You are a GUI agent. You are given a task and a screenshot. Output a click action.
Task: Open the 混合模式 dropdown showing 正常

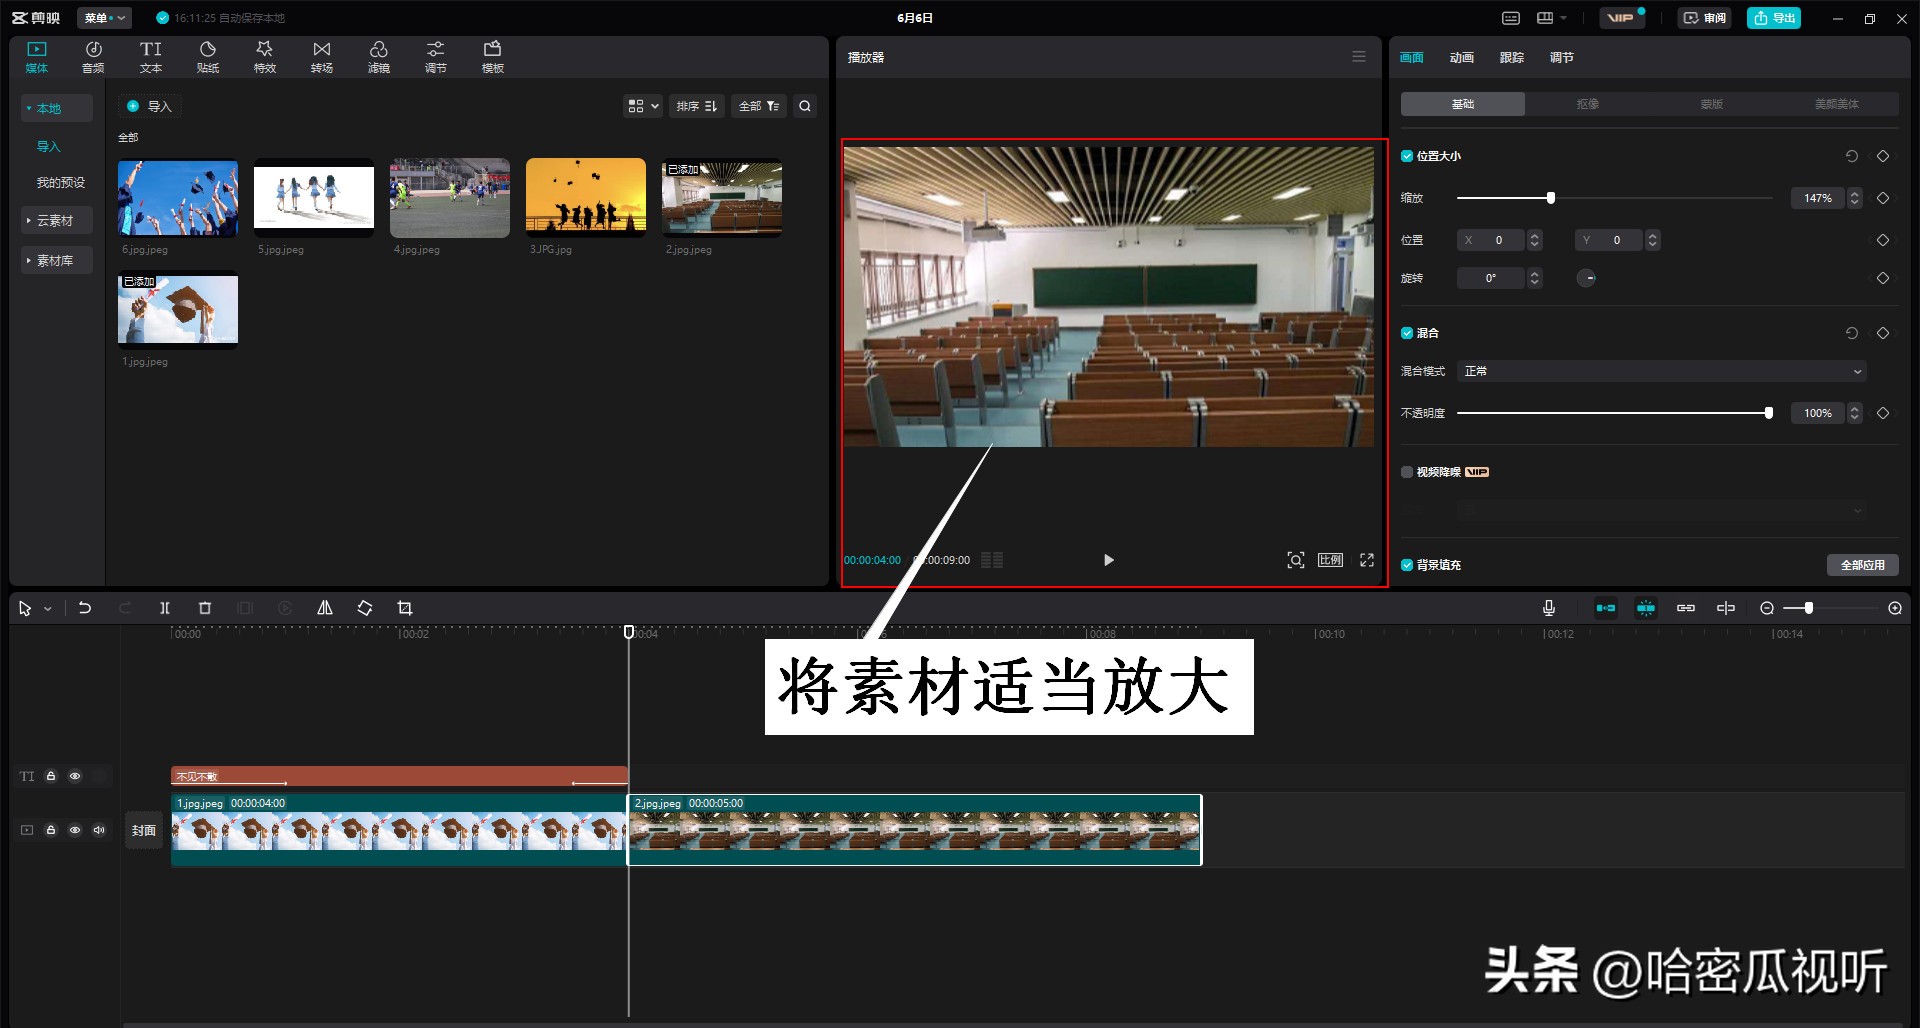1660,370
